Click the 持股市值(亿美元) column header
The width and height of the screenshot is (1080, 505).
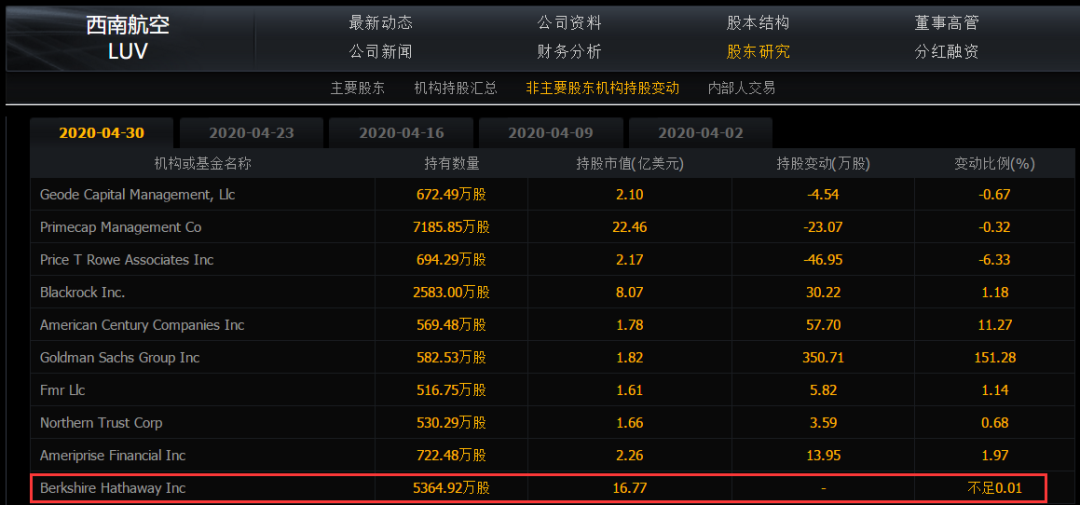tap(630, 164)
